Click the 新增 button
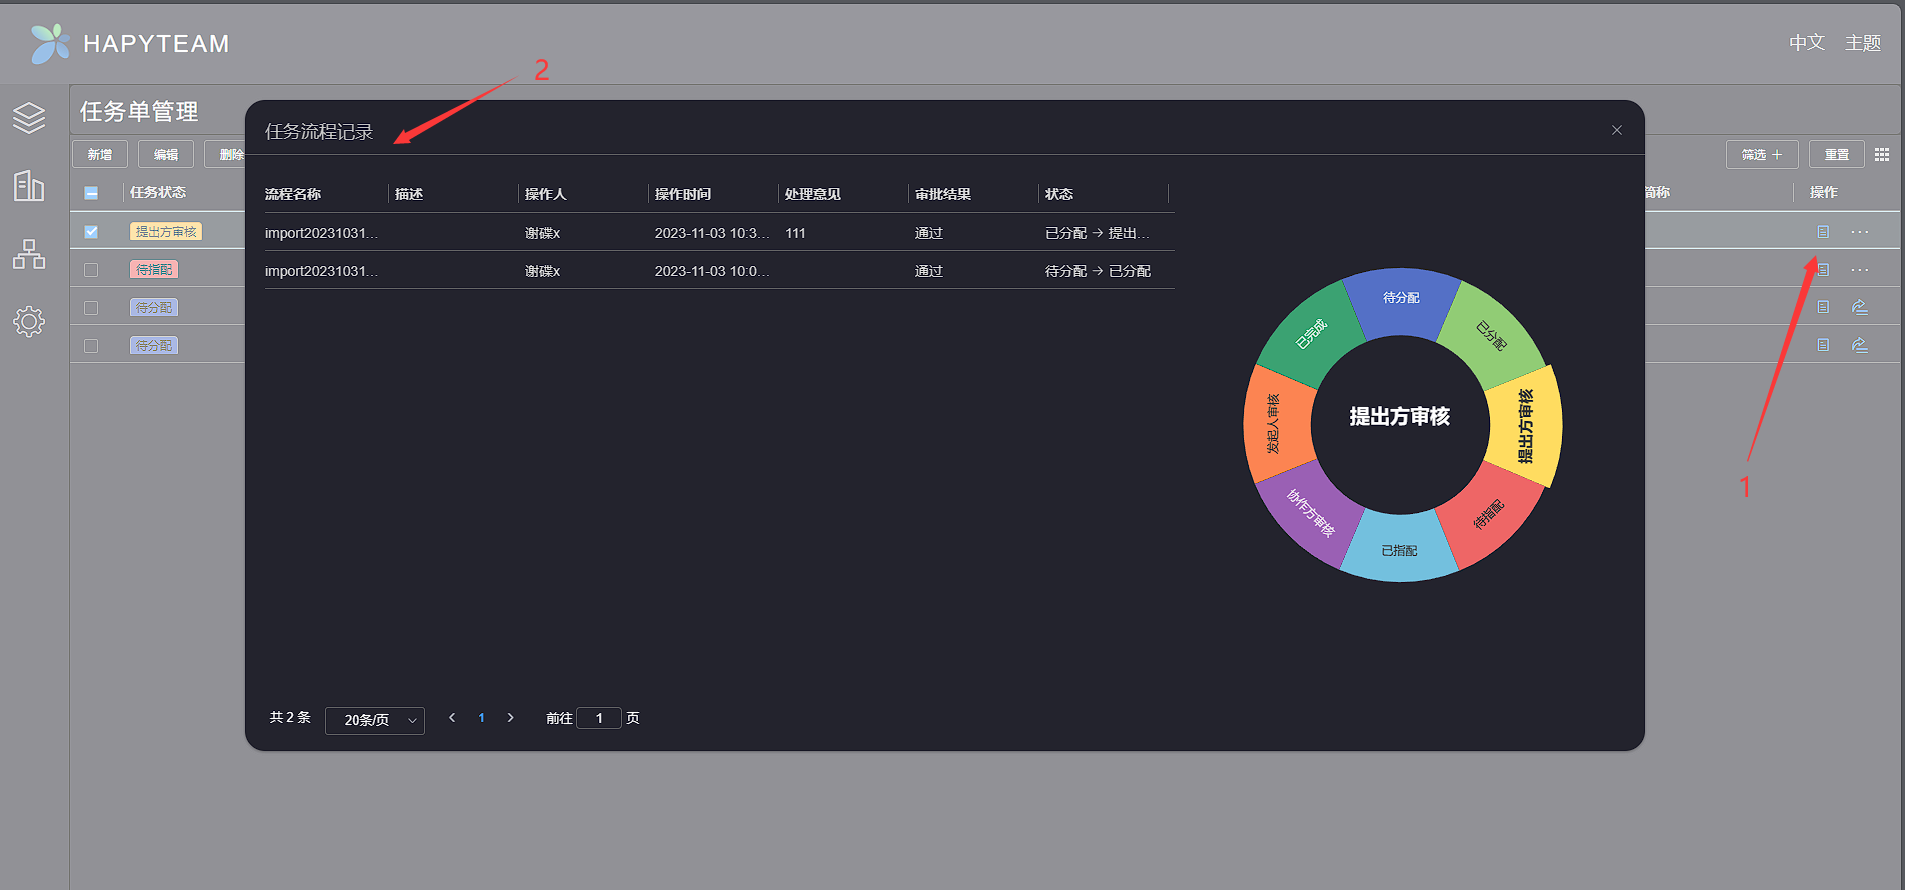1905x890 pixels. pyautogui.click(x=100, y=154)
